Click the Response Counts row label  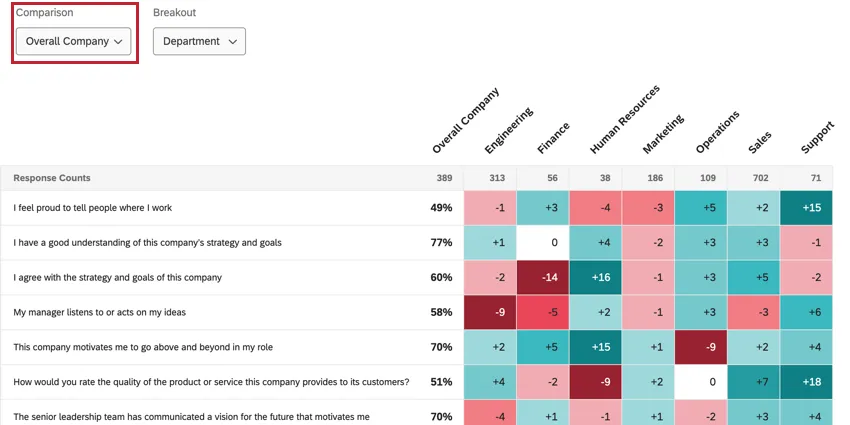pos(52,178)
